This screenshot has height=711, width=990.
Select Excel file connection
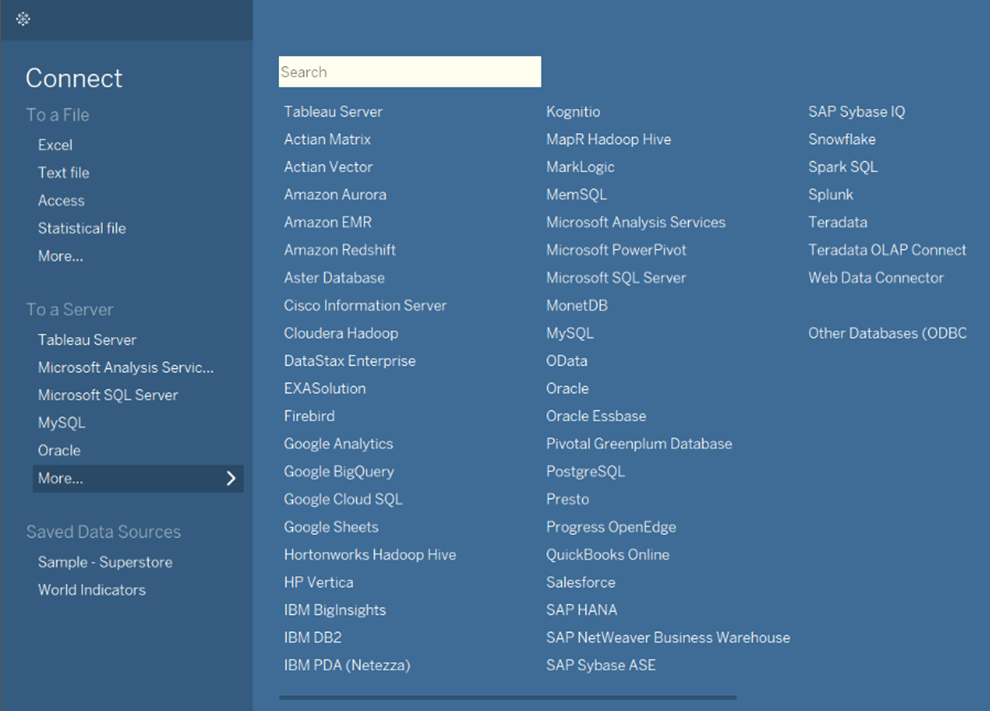[55, 145]
